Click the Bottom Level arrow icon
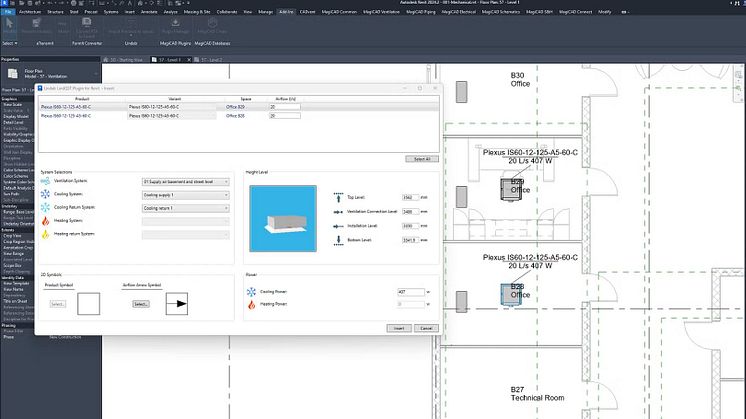 338,240
